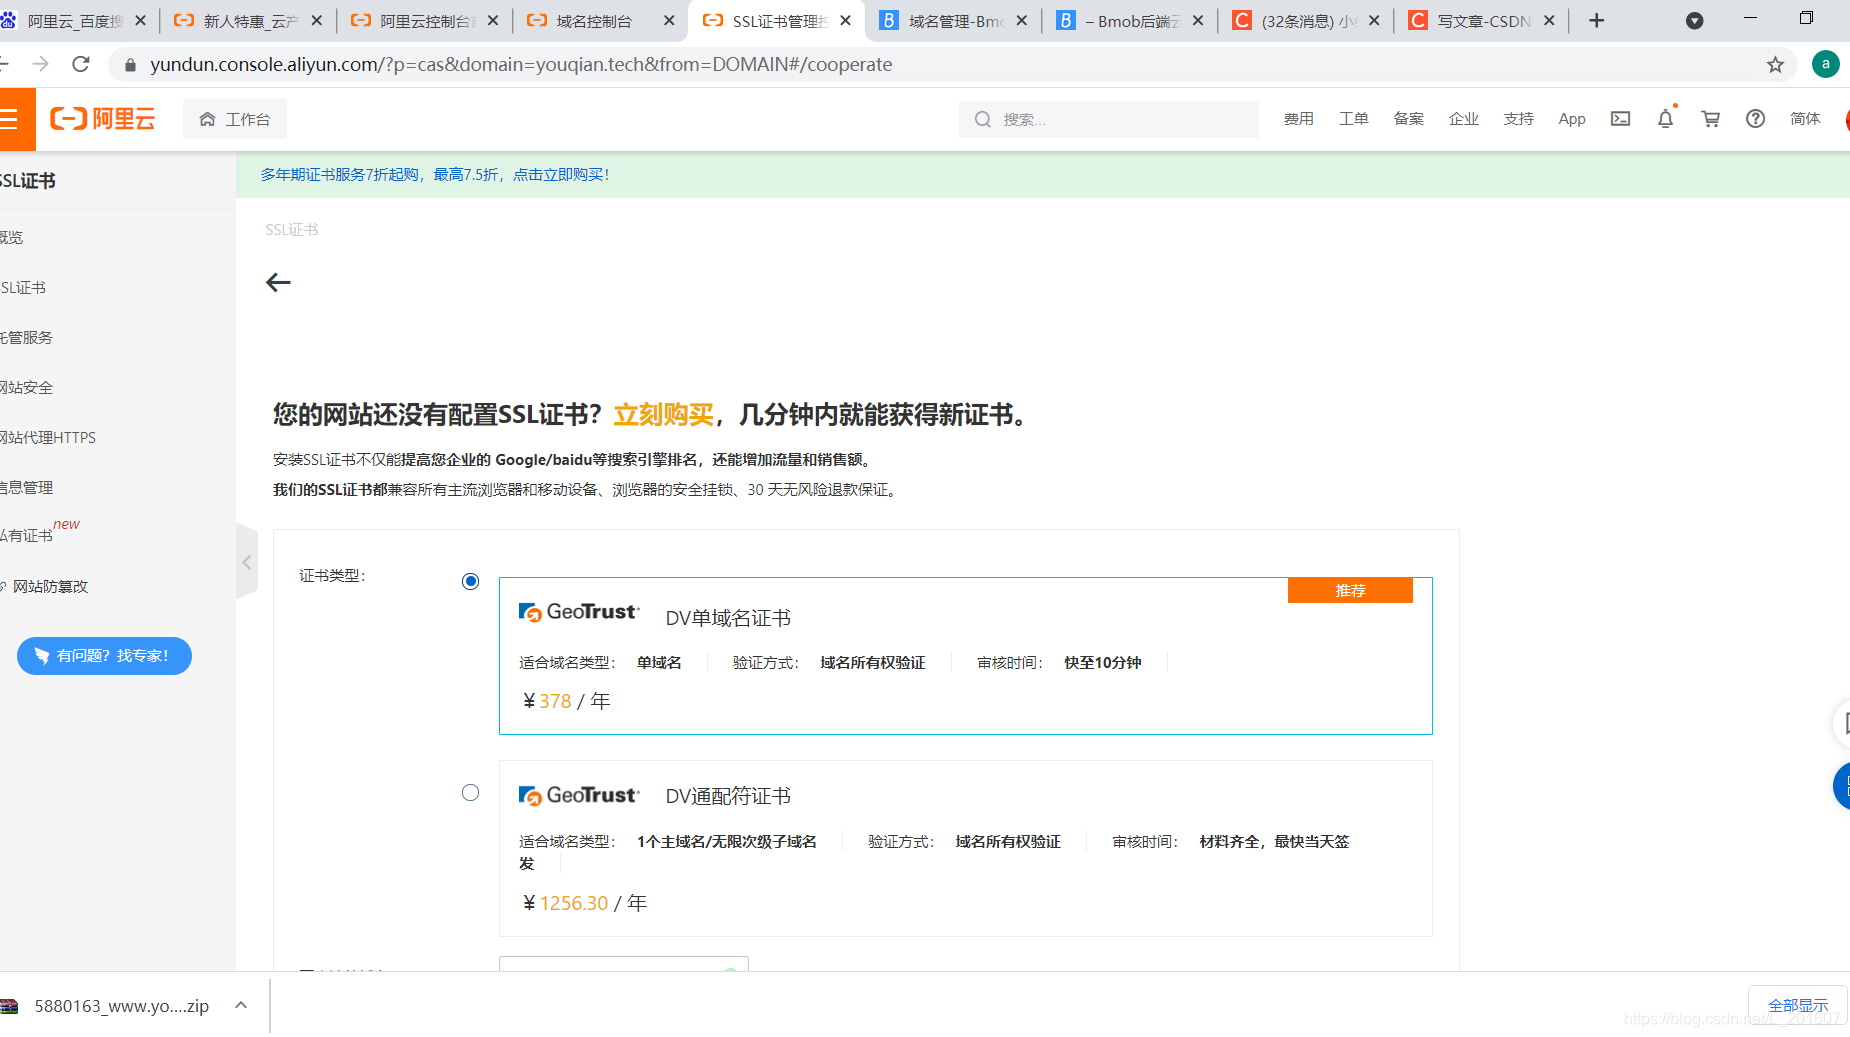Go back with the left arrow
Viewport: 1850px width, 1037px height.
tap(278, 283)
